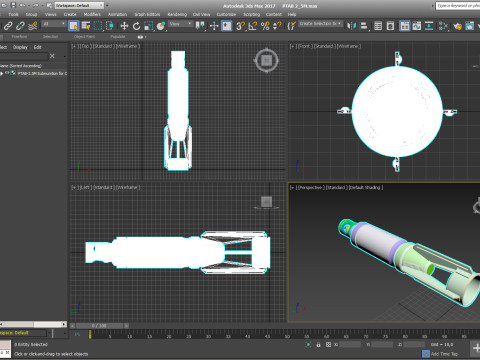The image size is (480, 360).
Task: Click the Selection Lock toggle padlock
Action: pyautogui.click(x=318, y=345)
